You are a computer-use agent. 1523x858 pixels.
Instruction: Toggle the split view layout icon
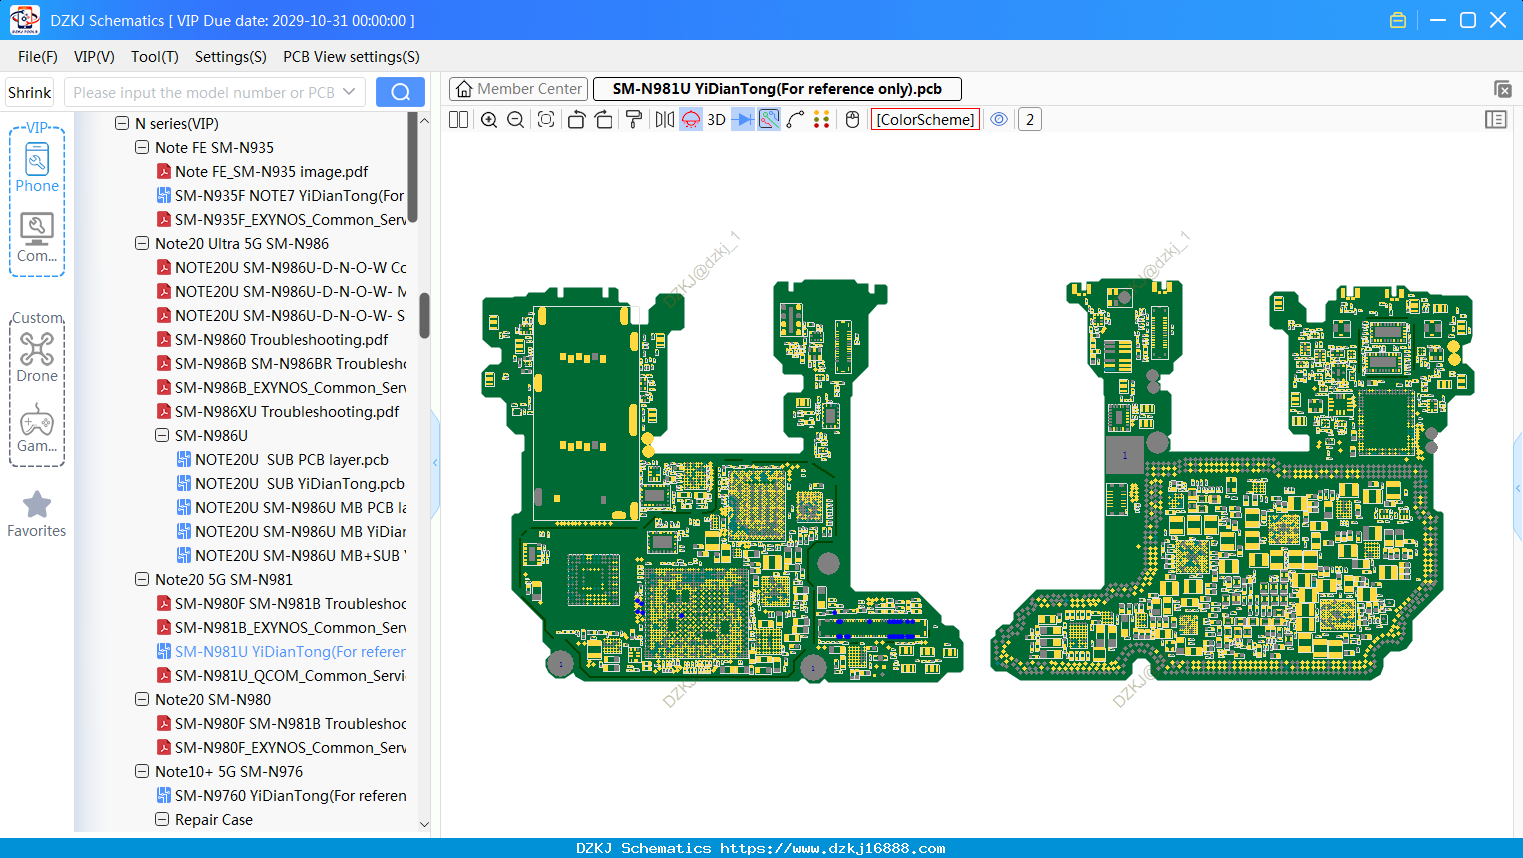[x=458, y=120]
